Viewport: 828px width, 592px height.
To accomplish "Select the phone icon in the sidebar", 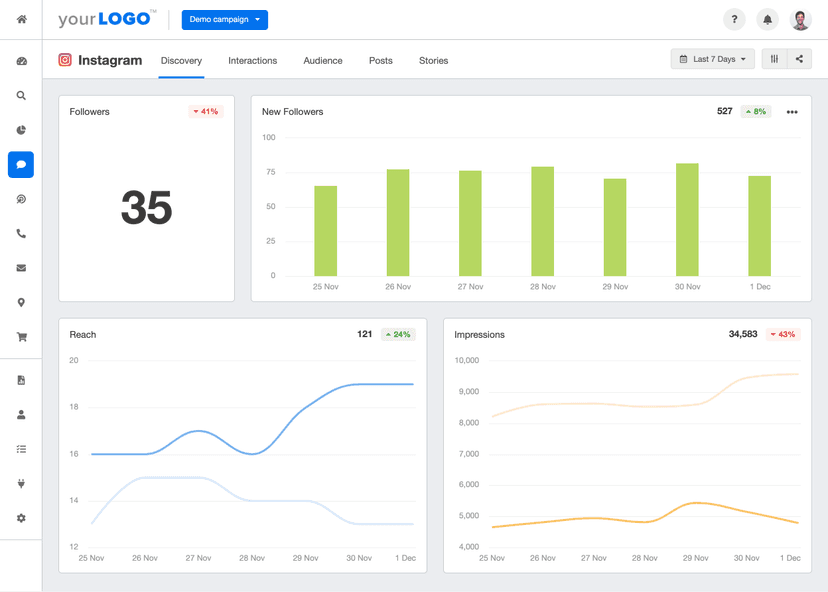I will click(21, 233).
